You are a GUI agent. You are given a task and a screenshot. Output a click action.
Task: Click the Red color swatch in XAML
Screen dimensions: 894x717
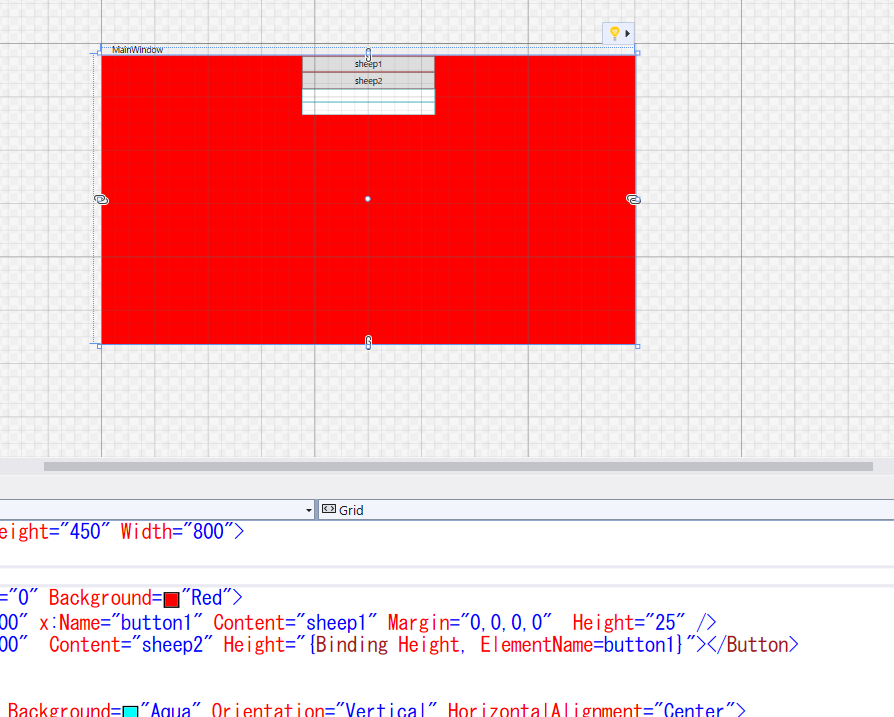pyautogui.click(x=172, y=600)
